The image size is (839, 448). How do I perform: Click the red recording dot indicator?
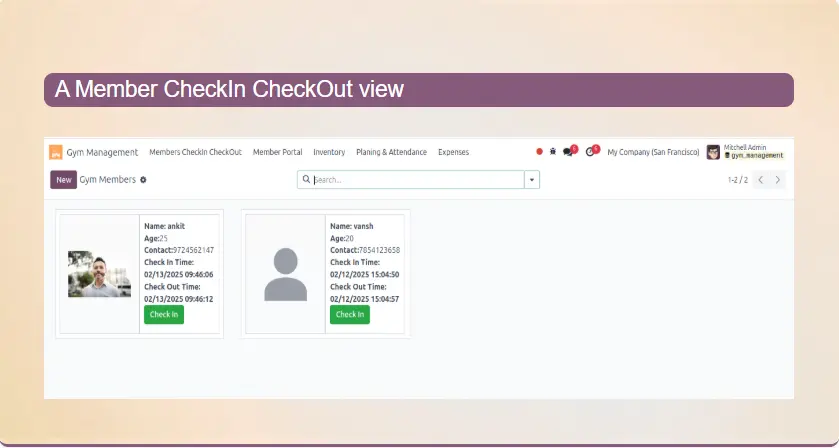539,152
